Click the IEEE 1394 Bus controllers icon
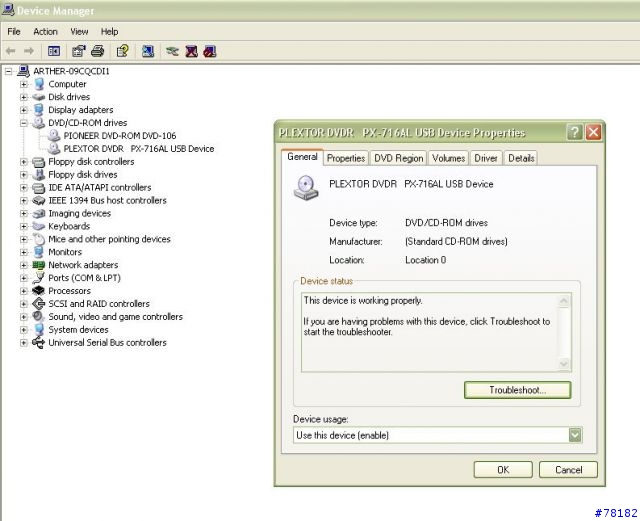640x521 pixels. (x=39, y=200)
